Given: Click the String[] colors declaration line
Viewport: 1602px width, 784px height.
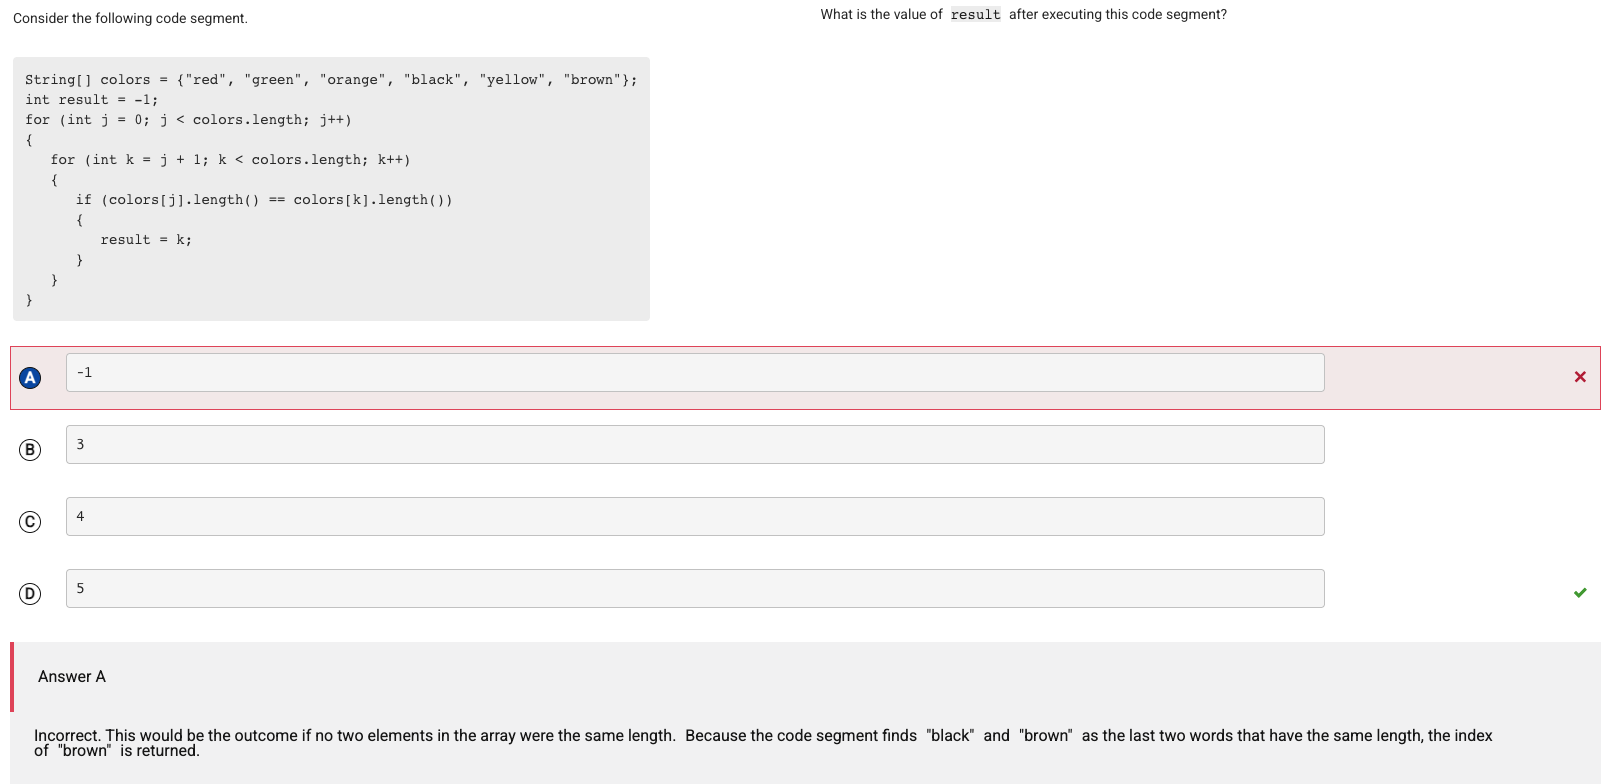Looking at the screenshot, I should point(330,80).
